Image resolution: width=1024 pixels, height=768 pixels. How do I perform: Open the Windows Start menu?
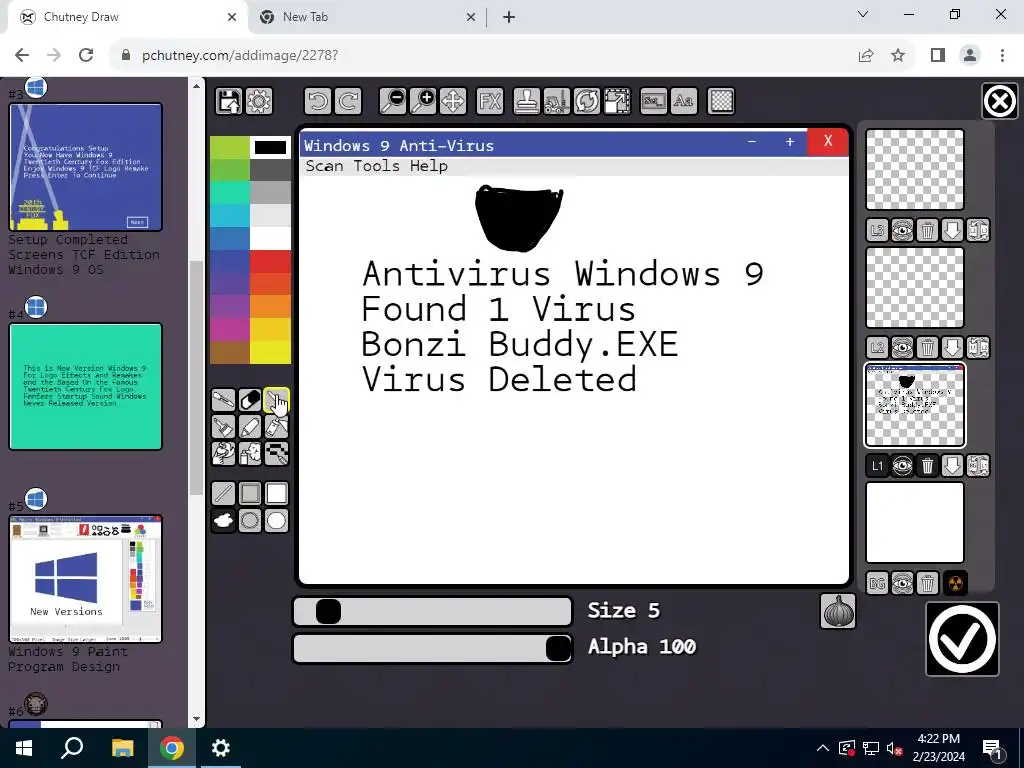tap(24, 748)
